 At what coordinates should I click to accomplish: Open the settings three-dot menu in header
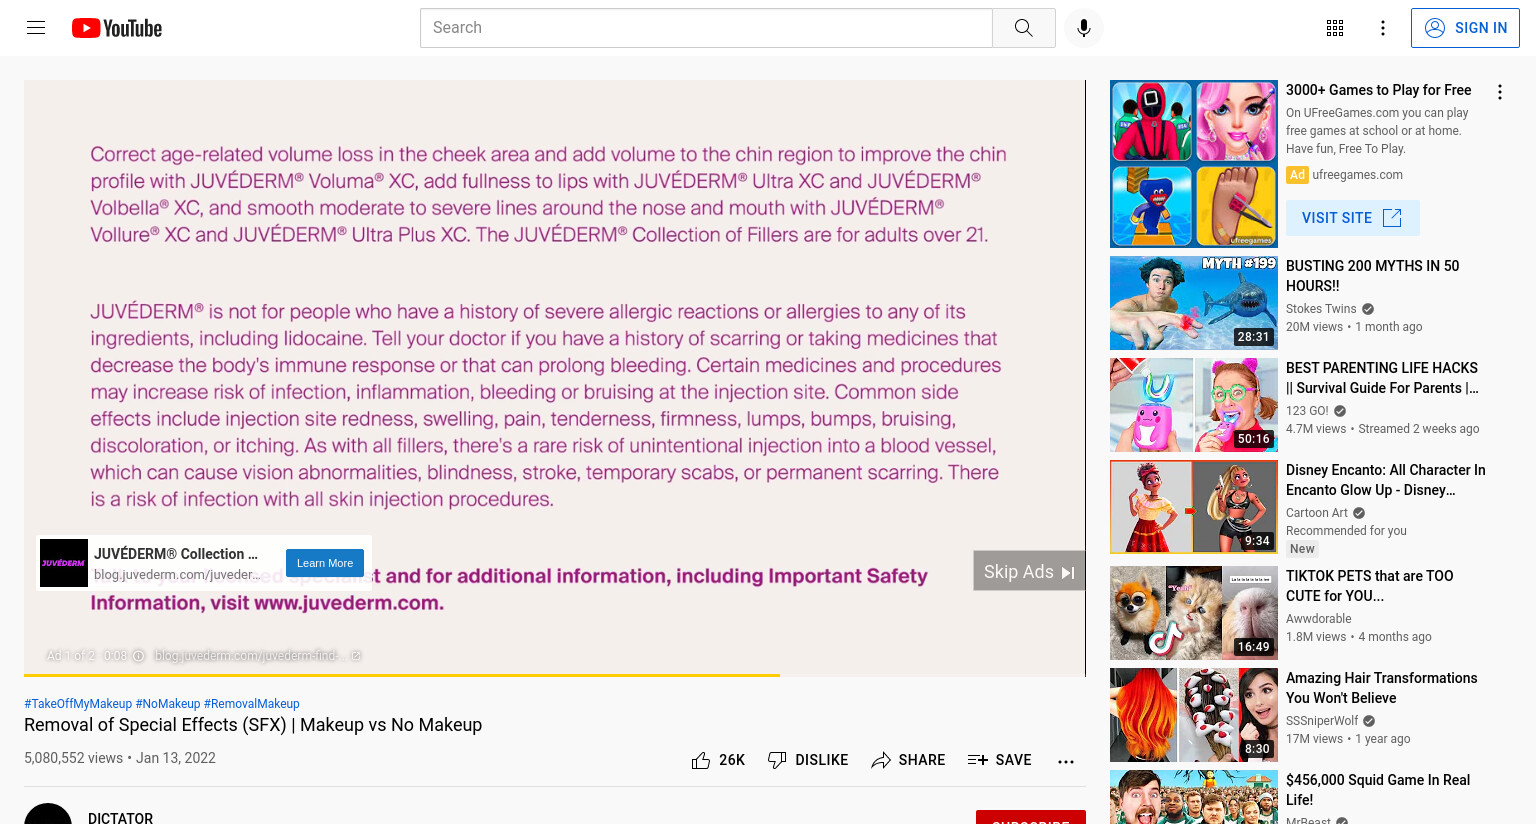coord(1383,28)
